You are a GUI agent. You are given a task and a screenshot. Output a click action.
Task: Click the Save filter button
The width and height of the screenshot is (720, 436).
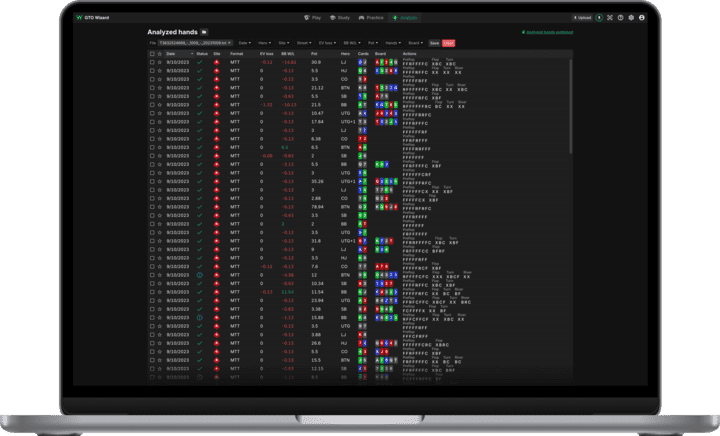(x=434, y=43)
